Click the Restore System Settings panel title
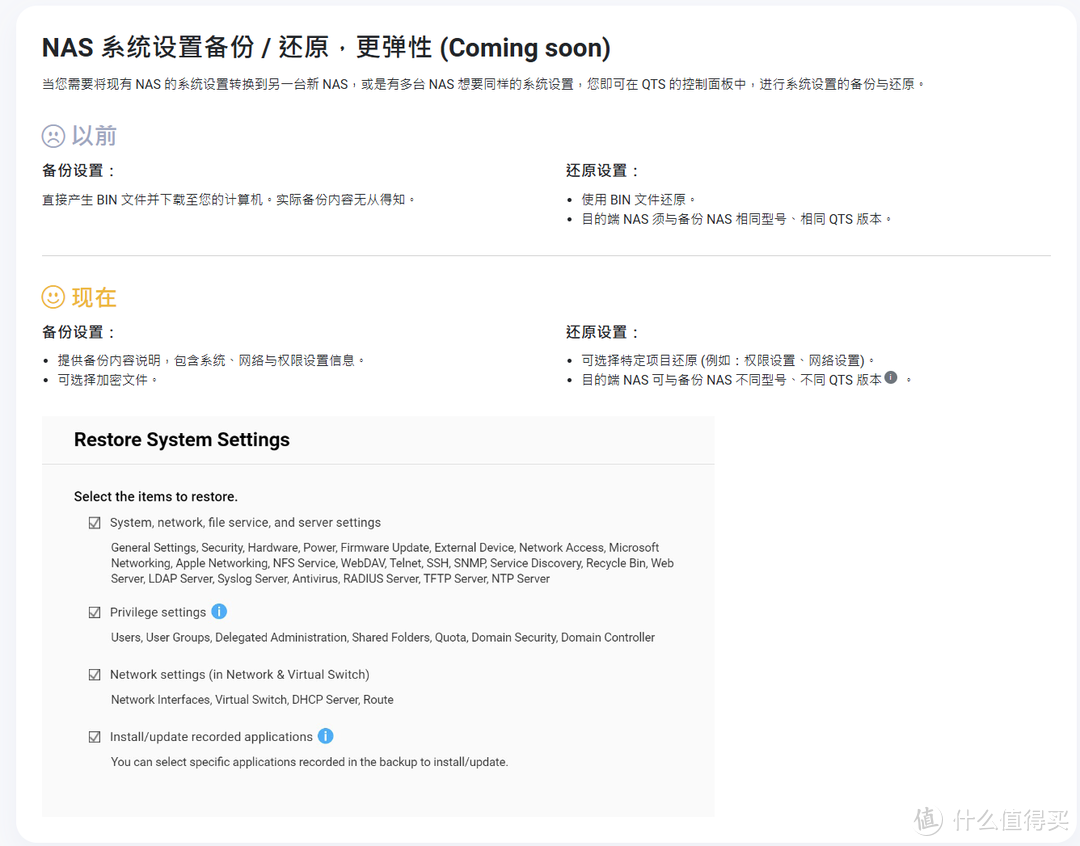 click(181, 440)
